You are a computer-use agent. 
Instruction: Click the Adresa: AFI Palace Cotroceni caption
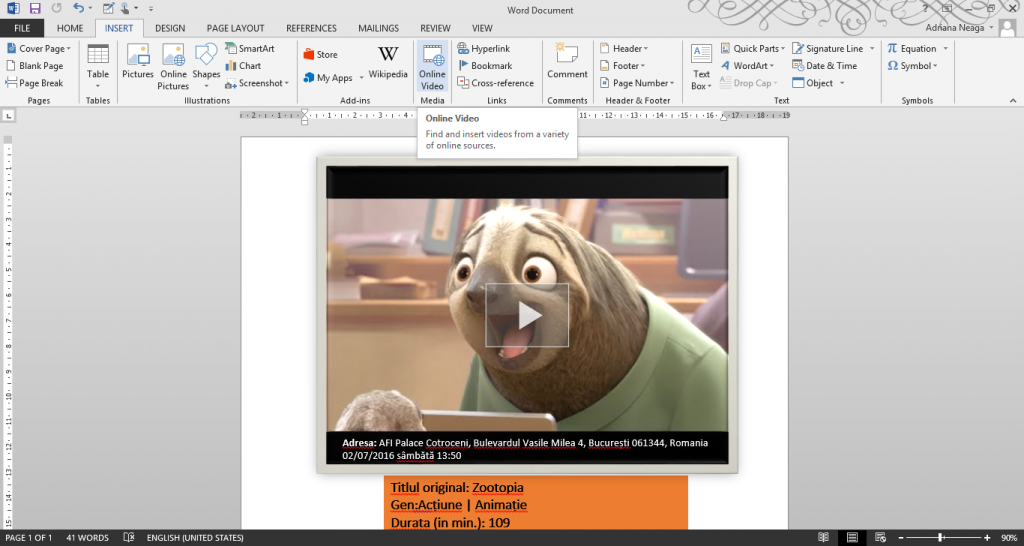coord(525,443)
